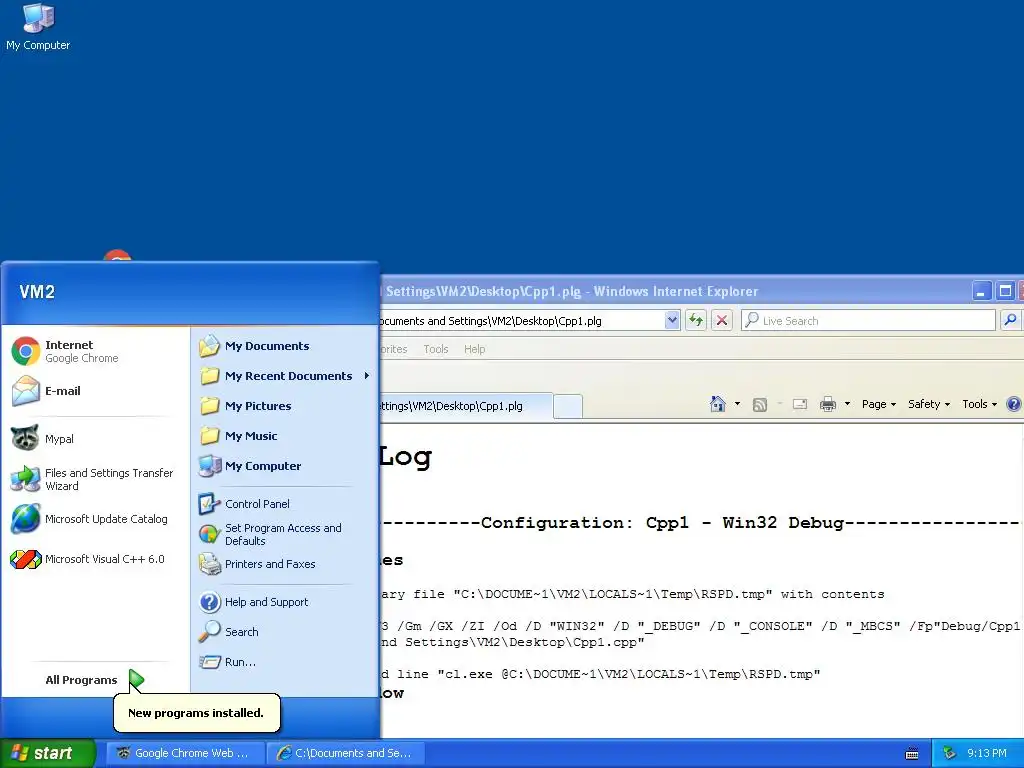Expand All Programs green arrow

coord(136,680)
